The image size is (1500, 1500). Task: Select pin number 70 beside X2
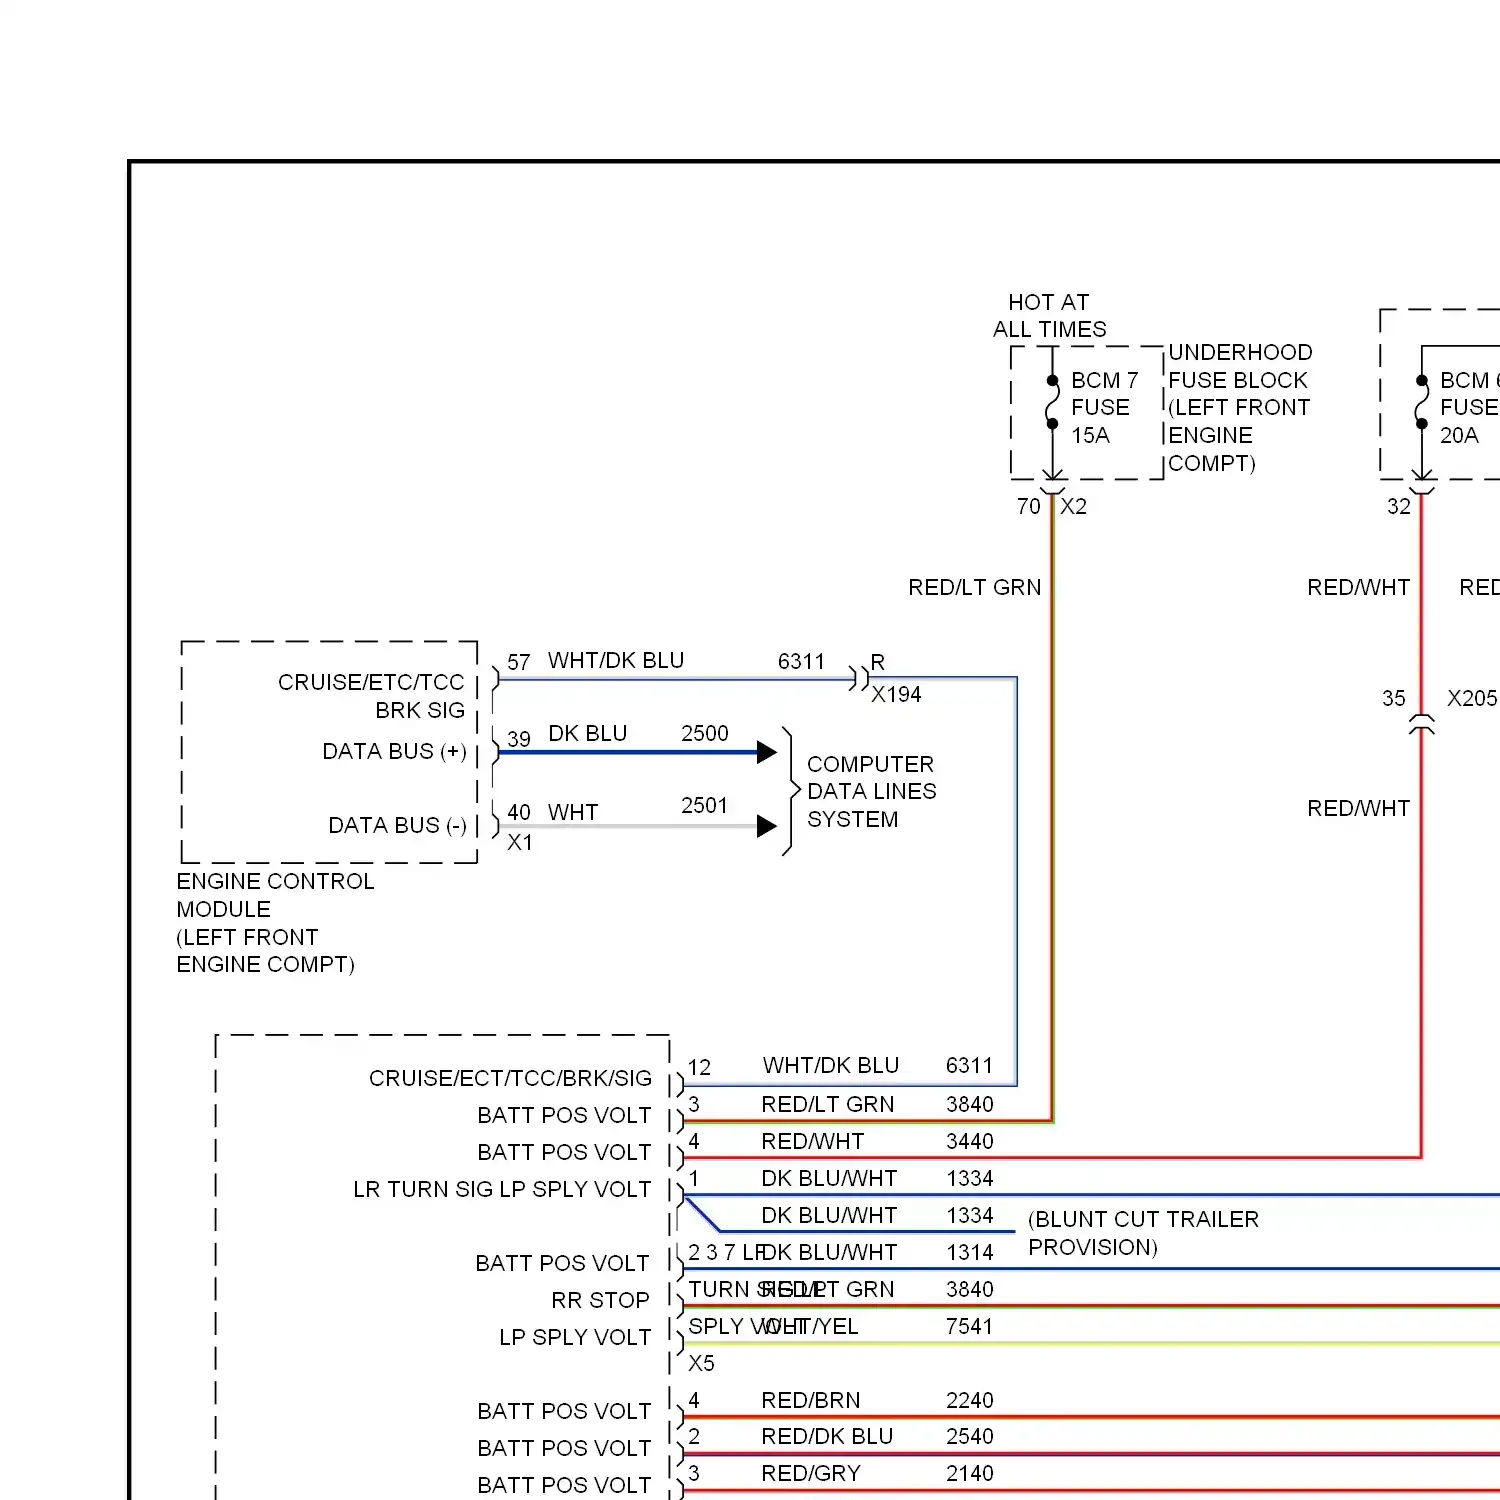point(1029,506)
